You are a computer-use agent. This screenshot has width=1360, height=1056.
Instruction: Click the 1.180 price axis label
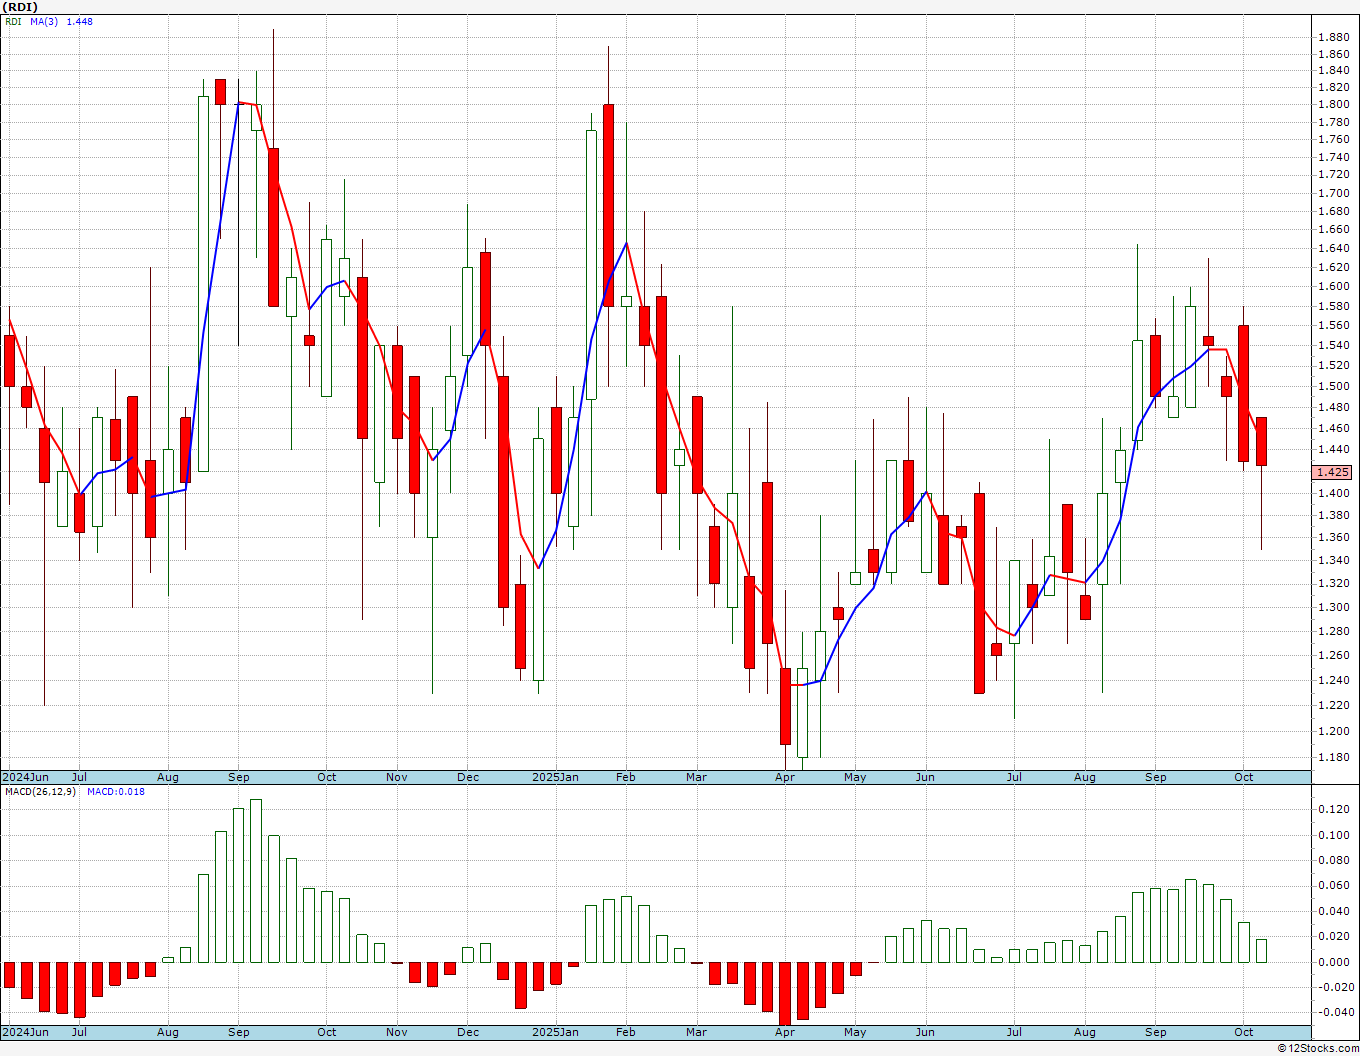point(1333,757)
